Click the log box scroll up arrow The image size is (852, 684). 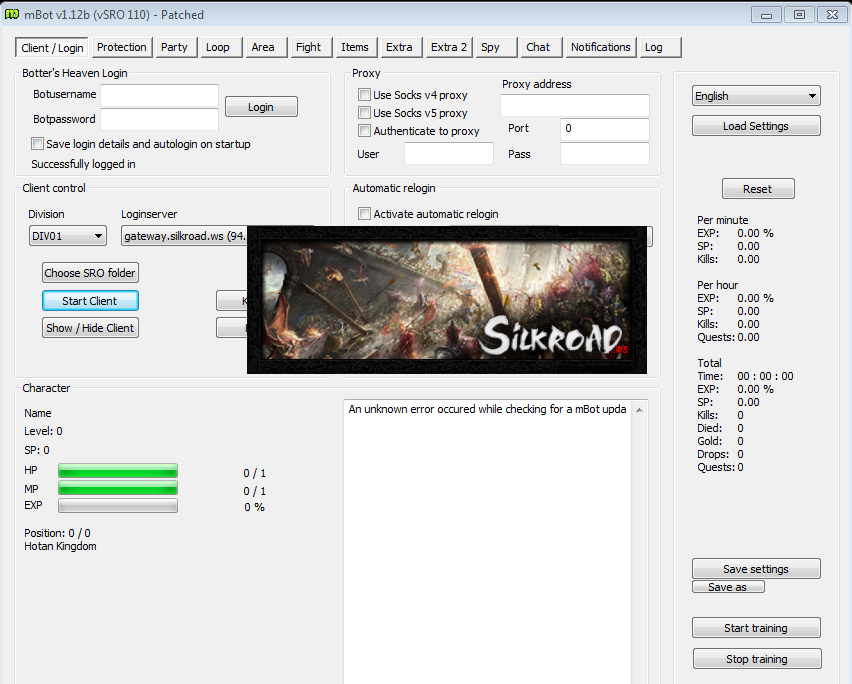click(640, 410)
